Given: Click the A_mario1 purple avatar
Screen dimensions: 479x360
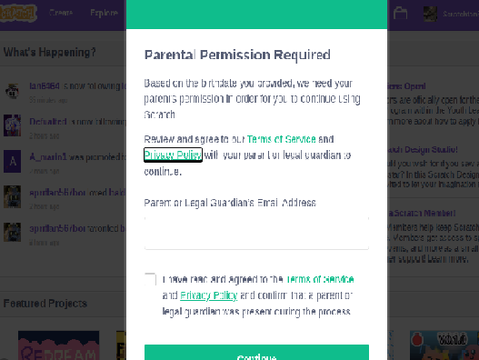Looking at the screenshot, I should pos(12,161).
